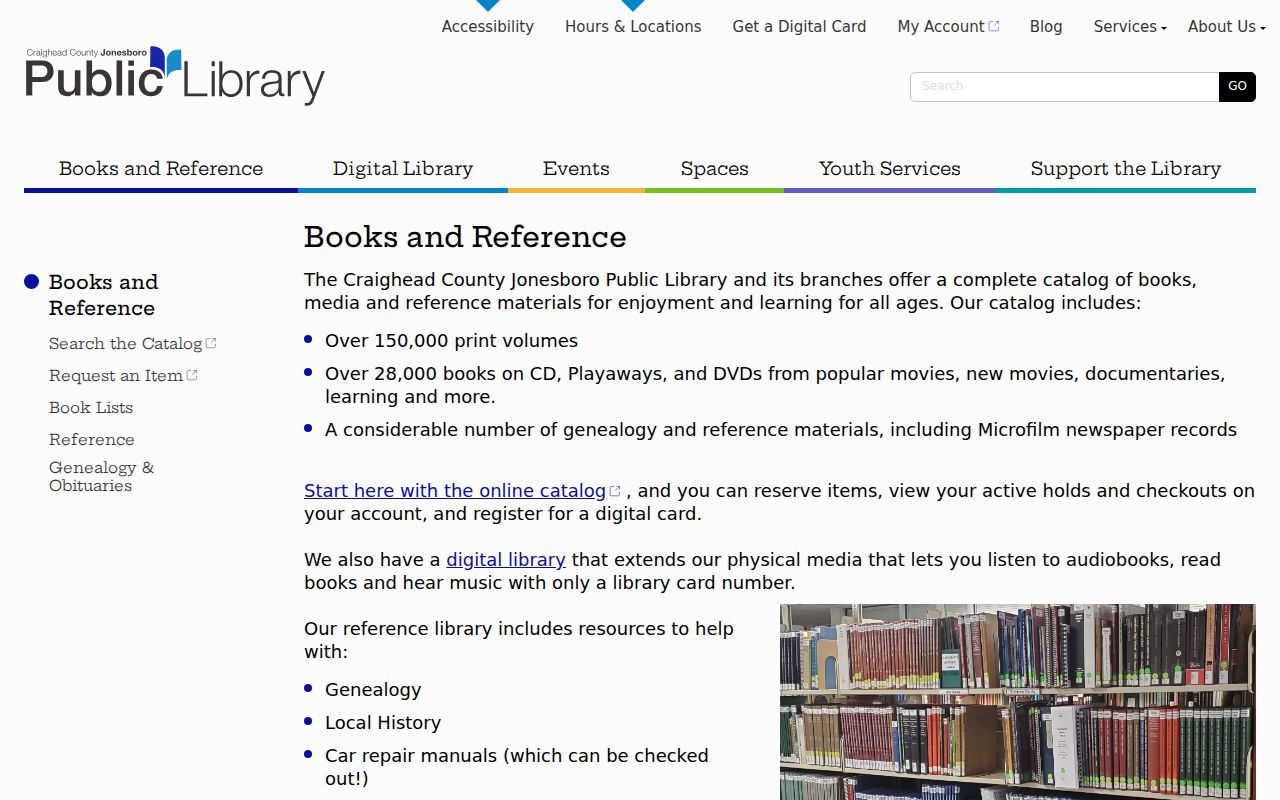This screenshot has height=800, width=1280.
Task: Click 'Local History' list item text
Action: pos(383,723)
